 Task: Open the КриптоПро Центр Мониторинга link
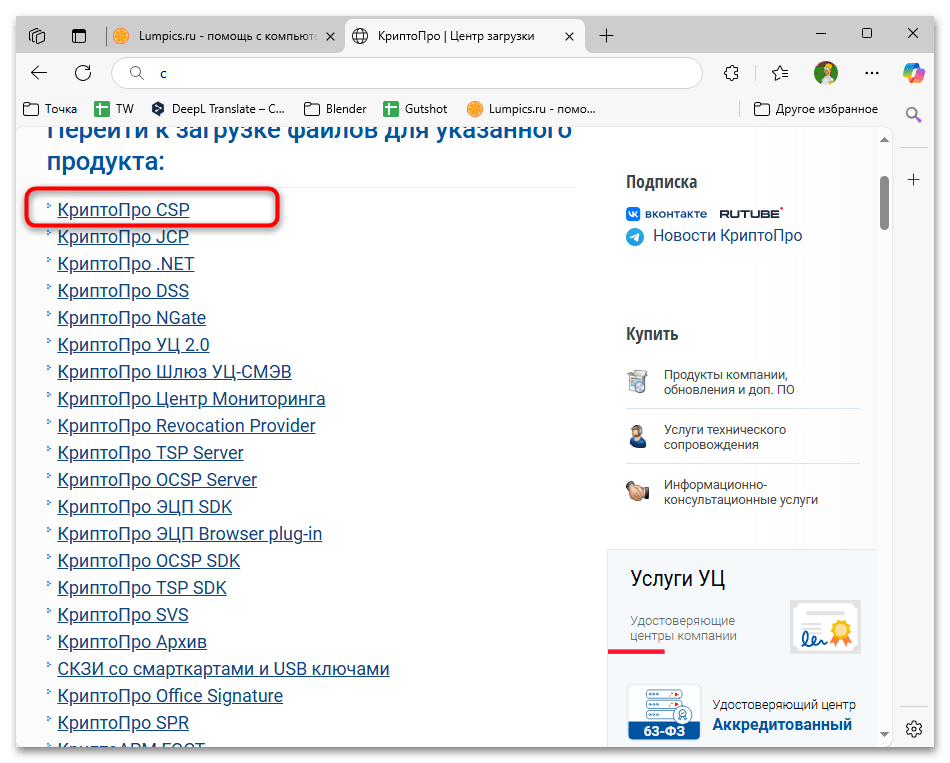click(191, 399)
